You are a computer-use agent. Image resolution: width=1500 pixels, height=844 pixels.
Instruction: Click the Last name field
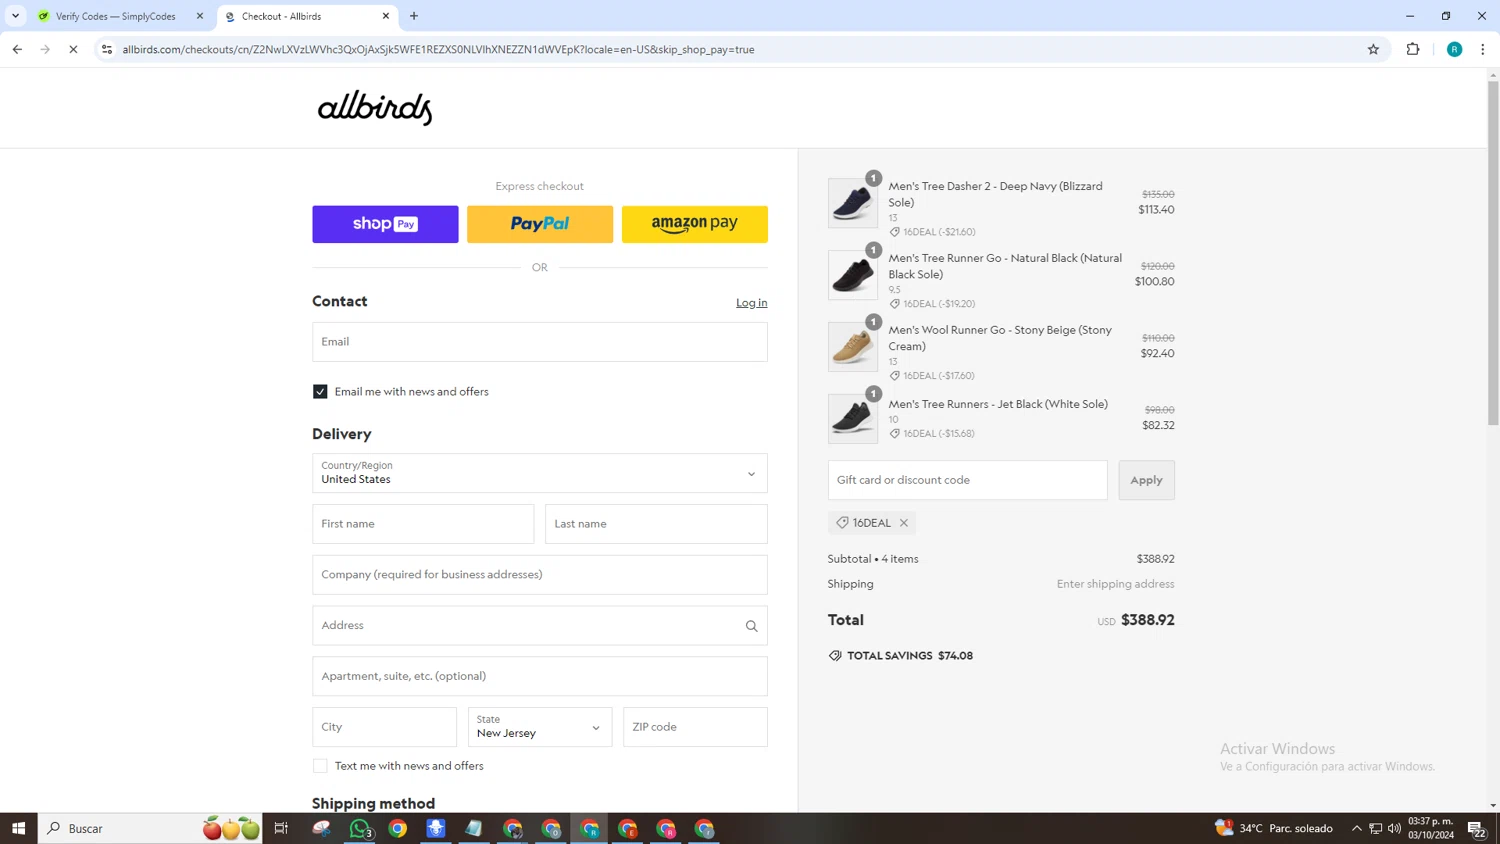pyautogui.click(x=656, y=524)
